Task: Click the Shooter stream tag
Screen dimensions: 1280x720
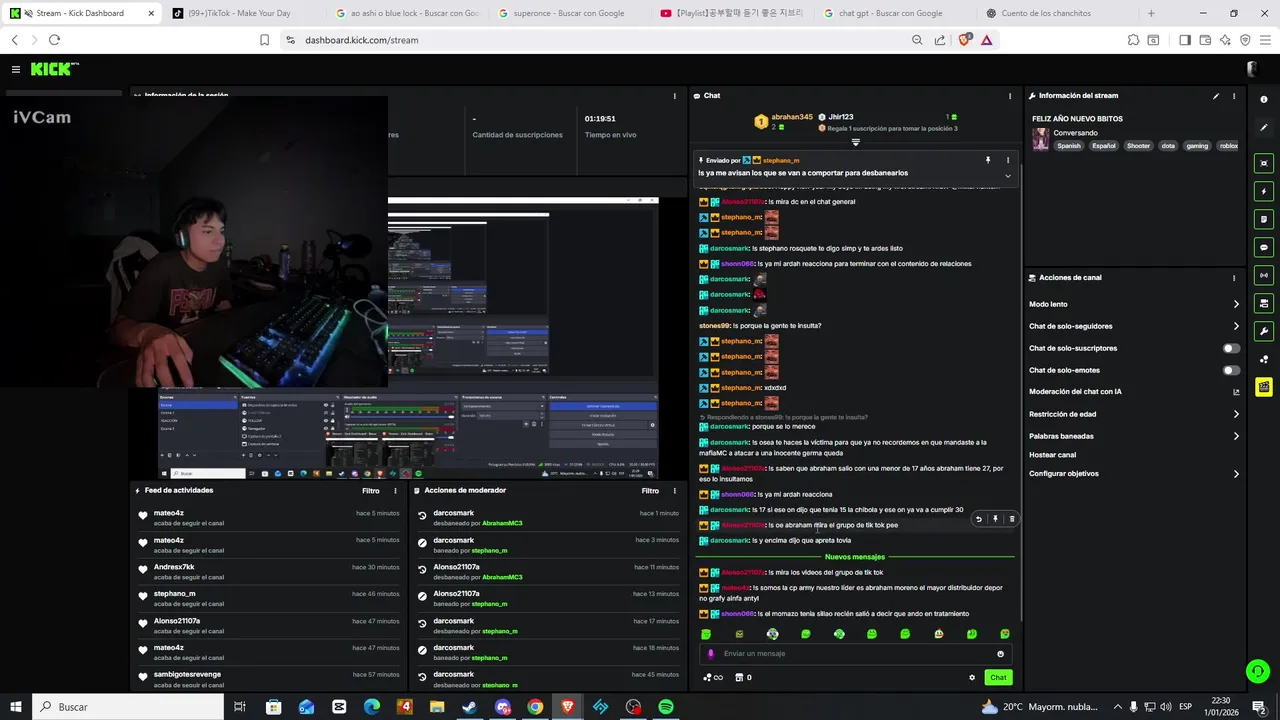Action: [x=1138, y=146]
